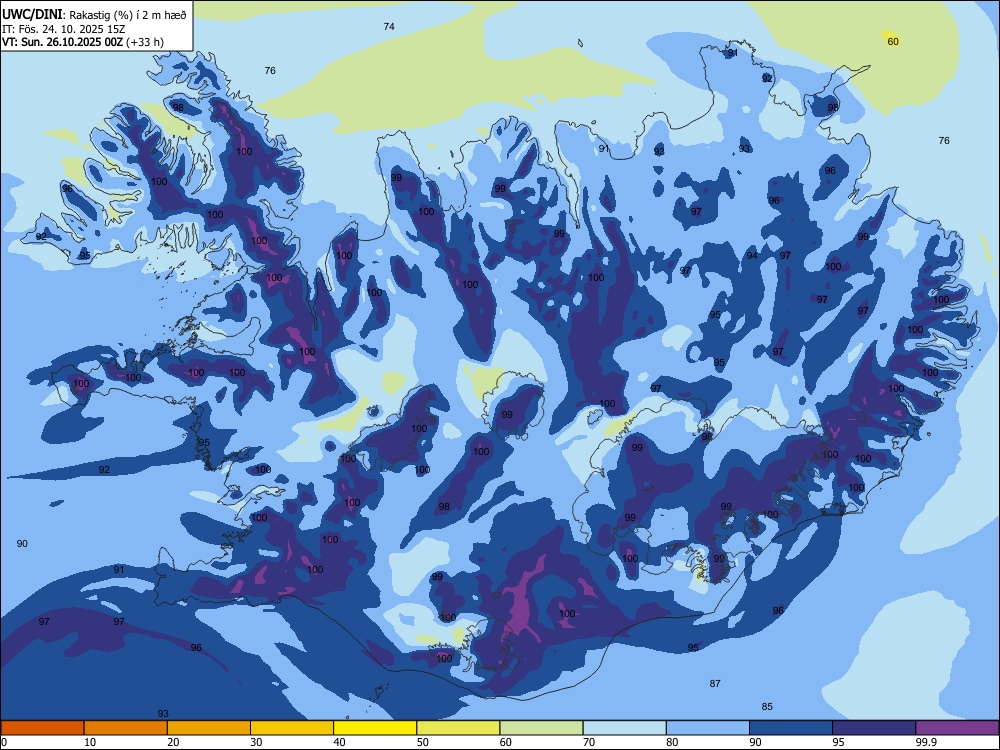Click the 'UWC/DINI' title text

(x=33, y=15)
